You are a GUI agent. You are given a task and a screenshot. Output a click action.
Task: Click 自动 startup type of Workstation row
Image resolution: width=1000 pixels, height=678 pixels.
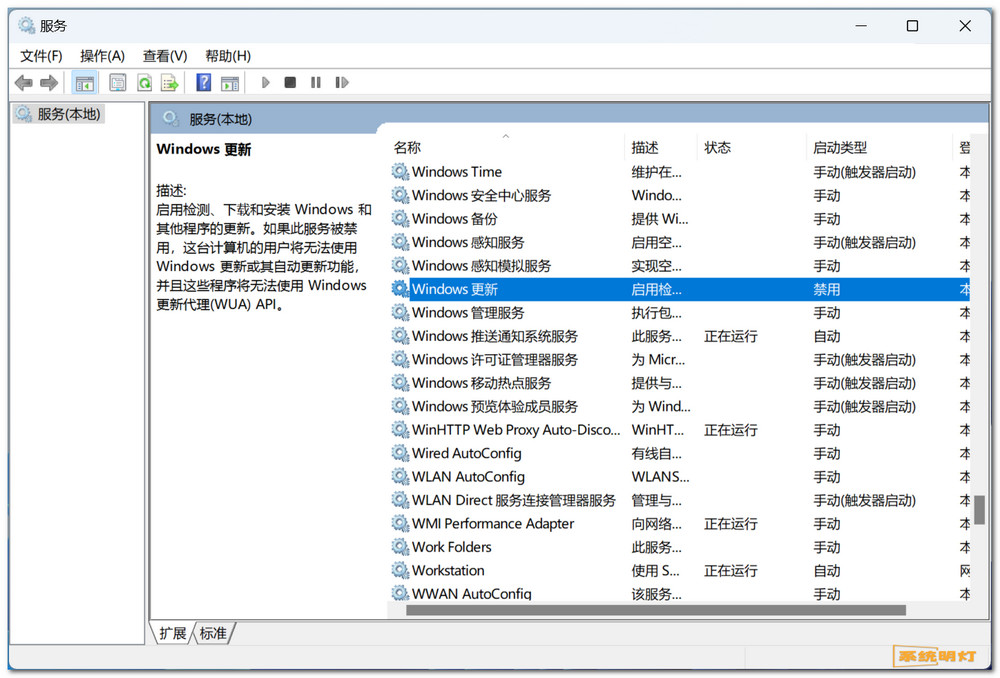(827, 571)
